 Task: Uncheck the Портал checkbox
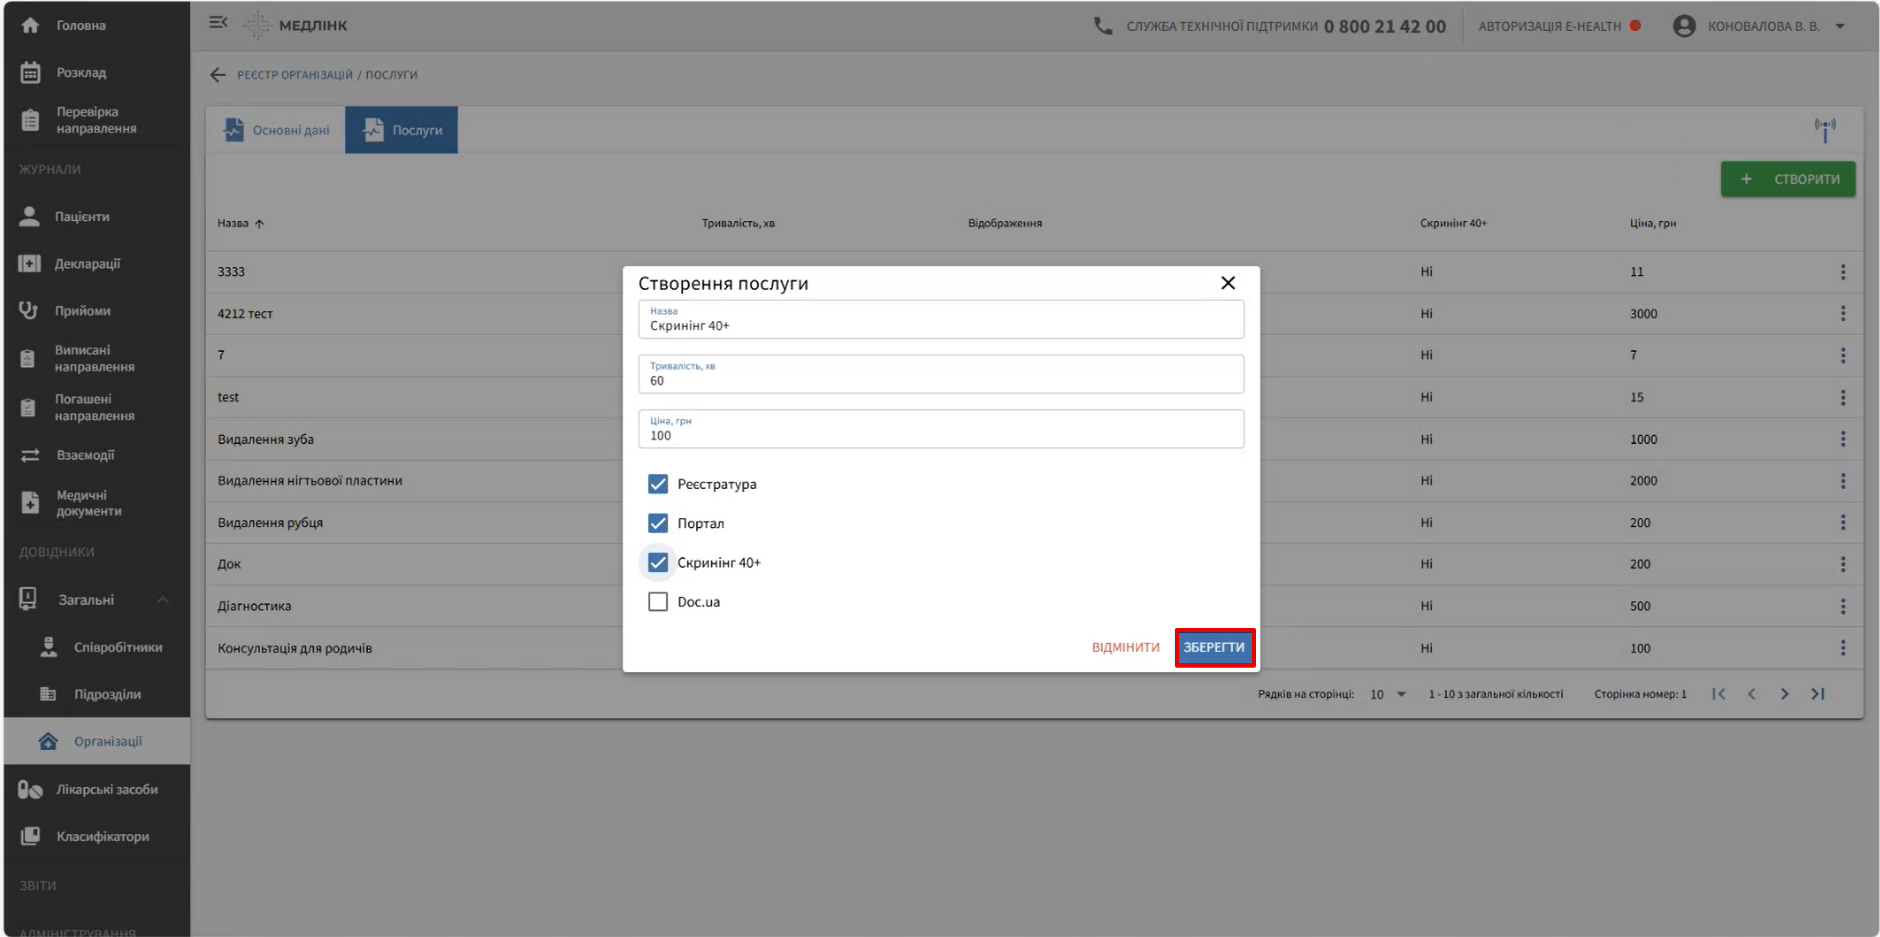[x=658, y=523]
